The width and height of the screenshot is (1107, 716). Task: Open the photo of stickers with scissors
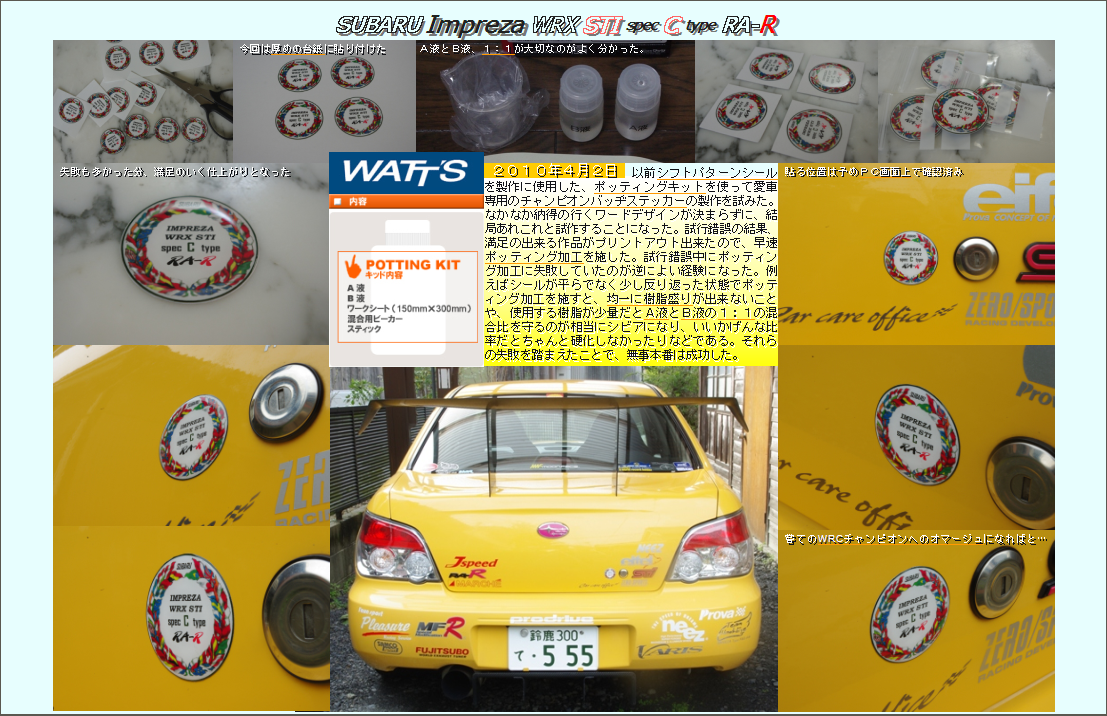point(142,101)
